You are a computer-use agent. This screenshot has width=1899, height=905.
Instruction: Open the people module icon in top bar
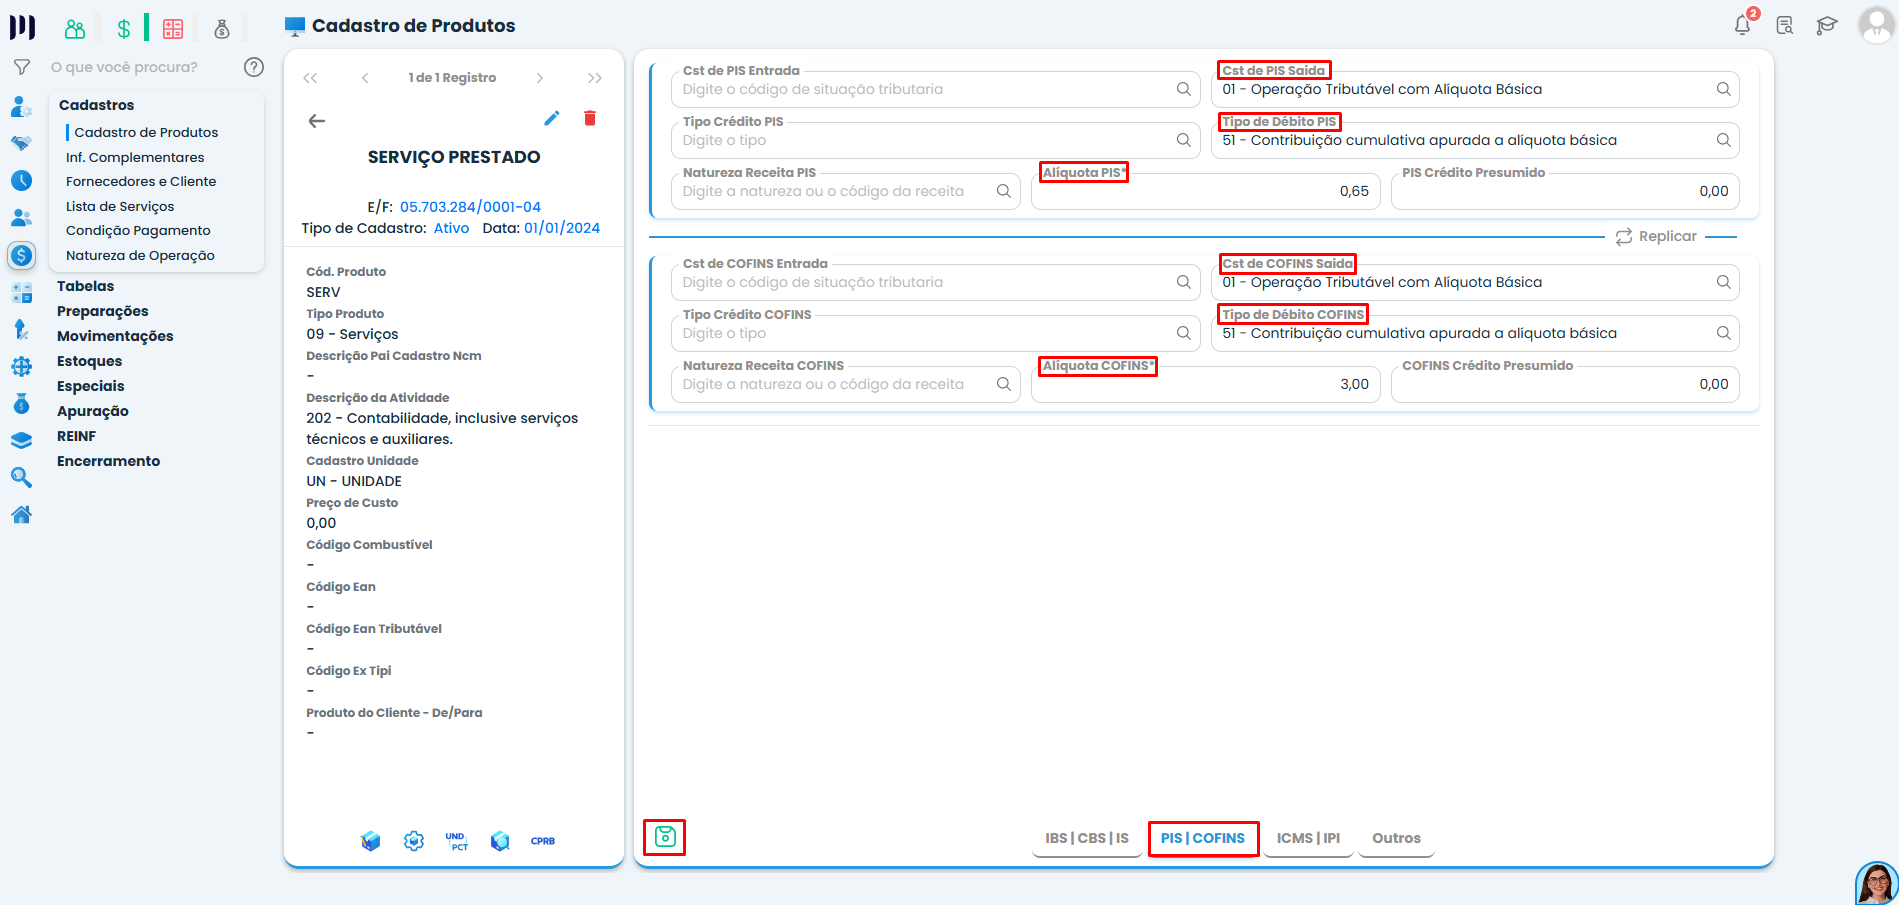pyautogui.click(x=75, y=29)
